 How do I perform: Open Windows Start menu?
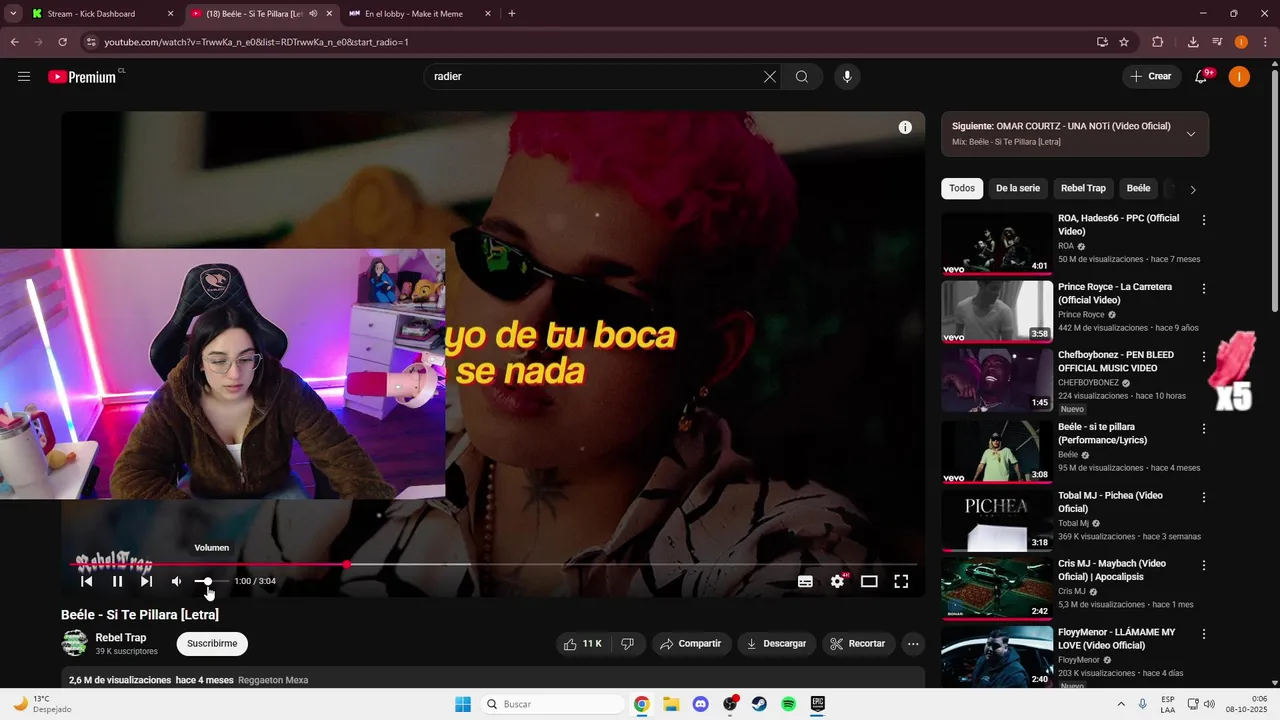click(x=463, y=704)
